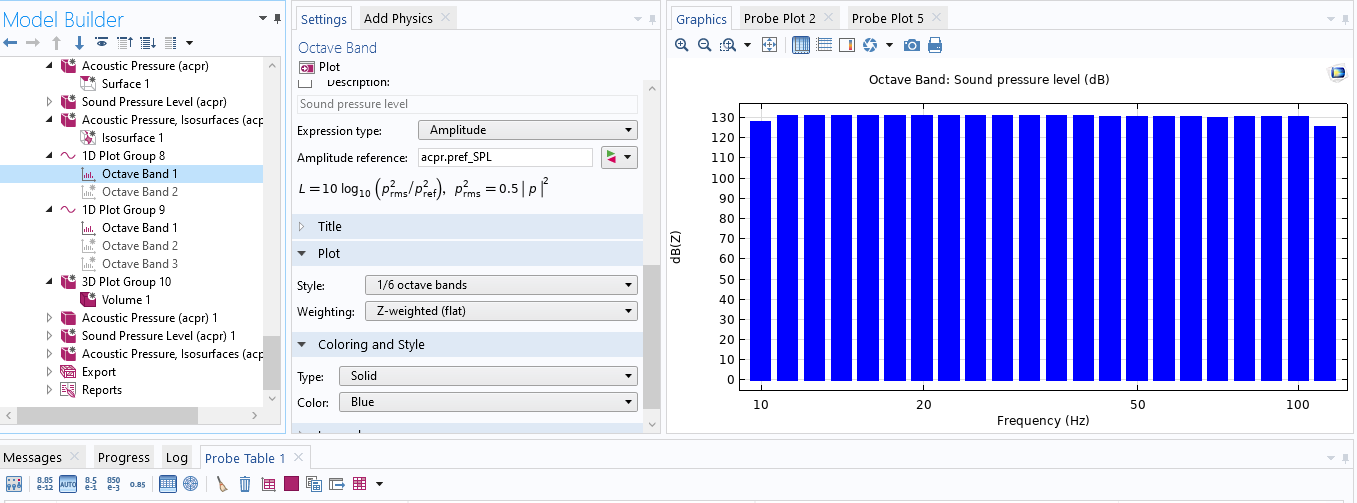Print the Octave Band graph

pyautogui.click(x=935, y=45)
